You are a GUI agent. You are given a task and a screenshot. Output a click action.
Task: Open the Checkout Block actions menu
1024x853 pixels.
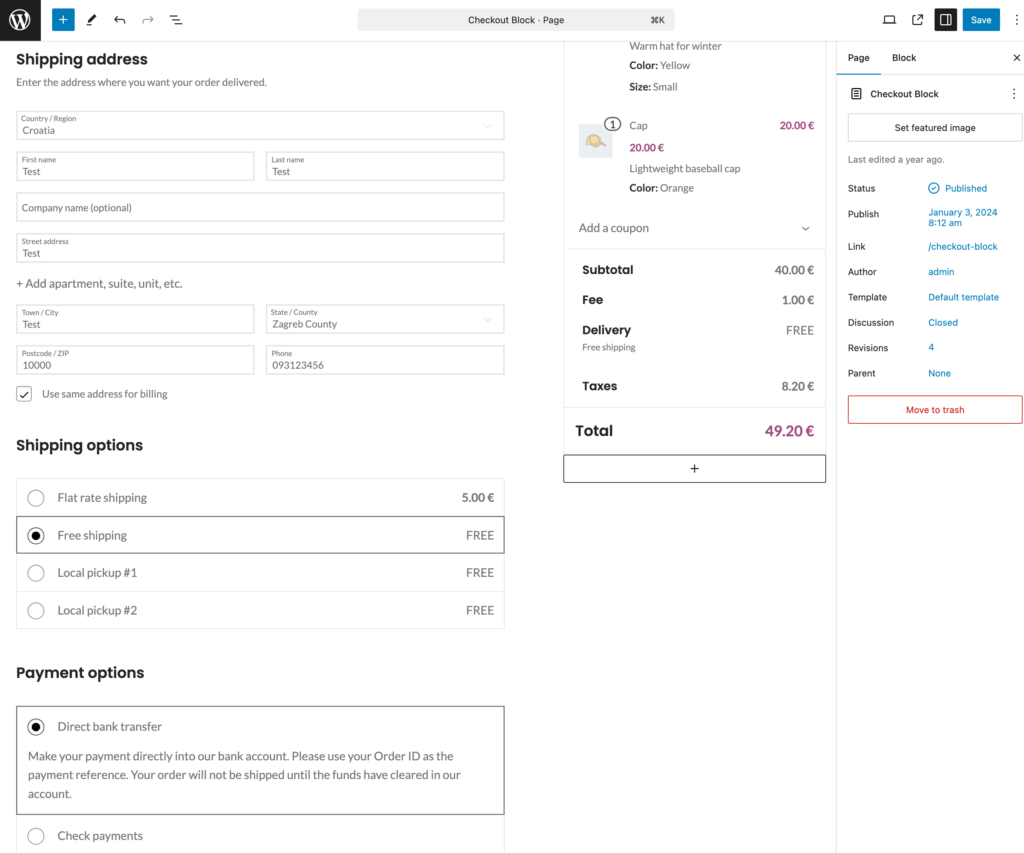click(1013, 94)
